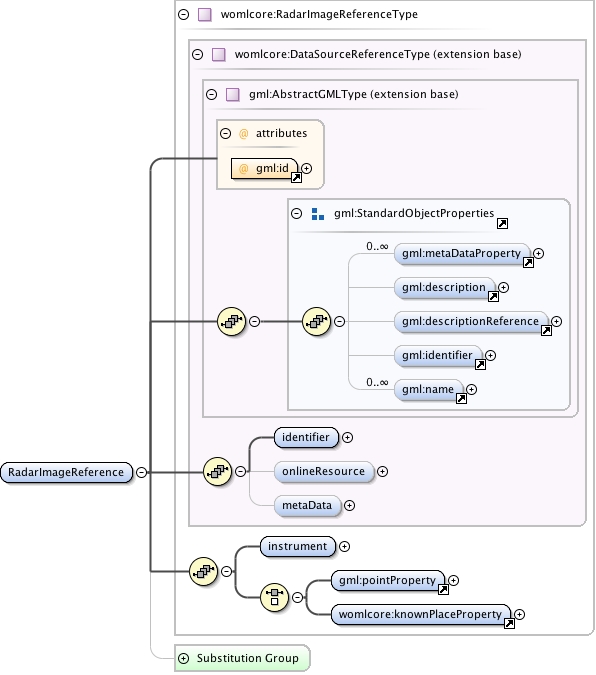This screenshot has height=675, width=596.
Task: Follow the StandardObjectProperties reference arrow
Action: tap(502, 223)
